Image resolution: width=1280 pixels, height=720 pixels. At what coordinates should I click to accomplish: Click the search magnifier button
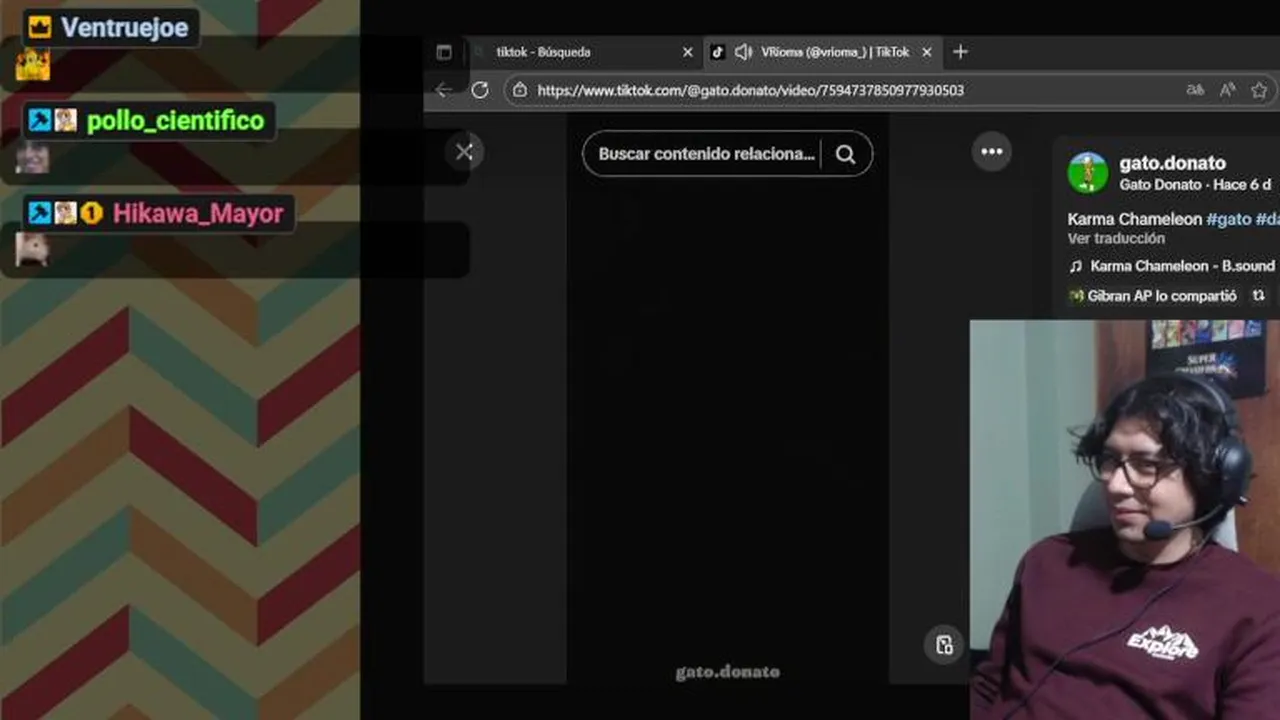click(846, 154)
